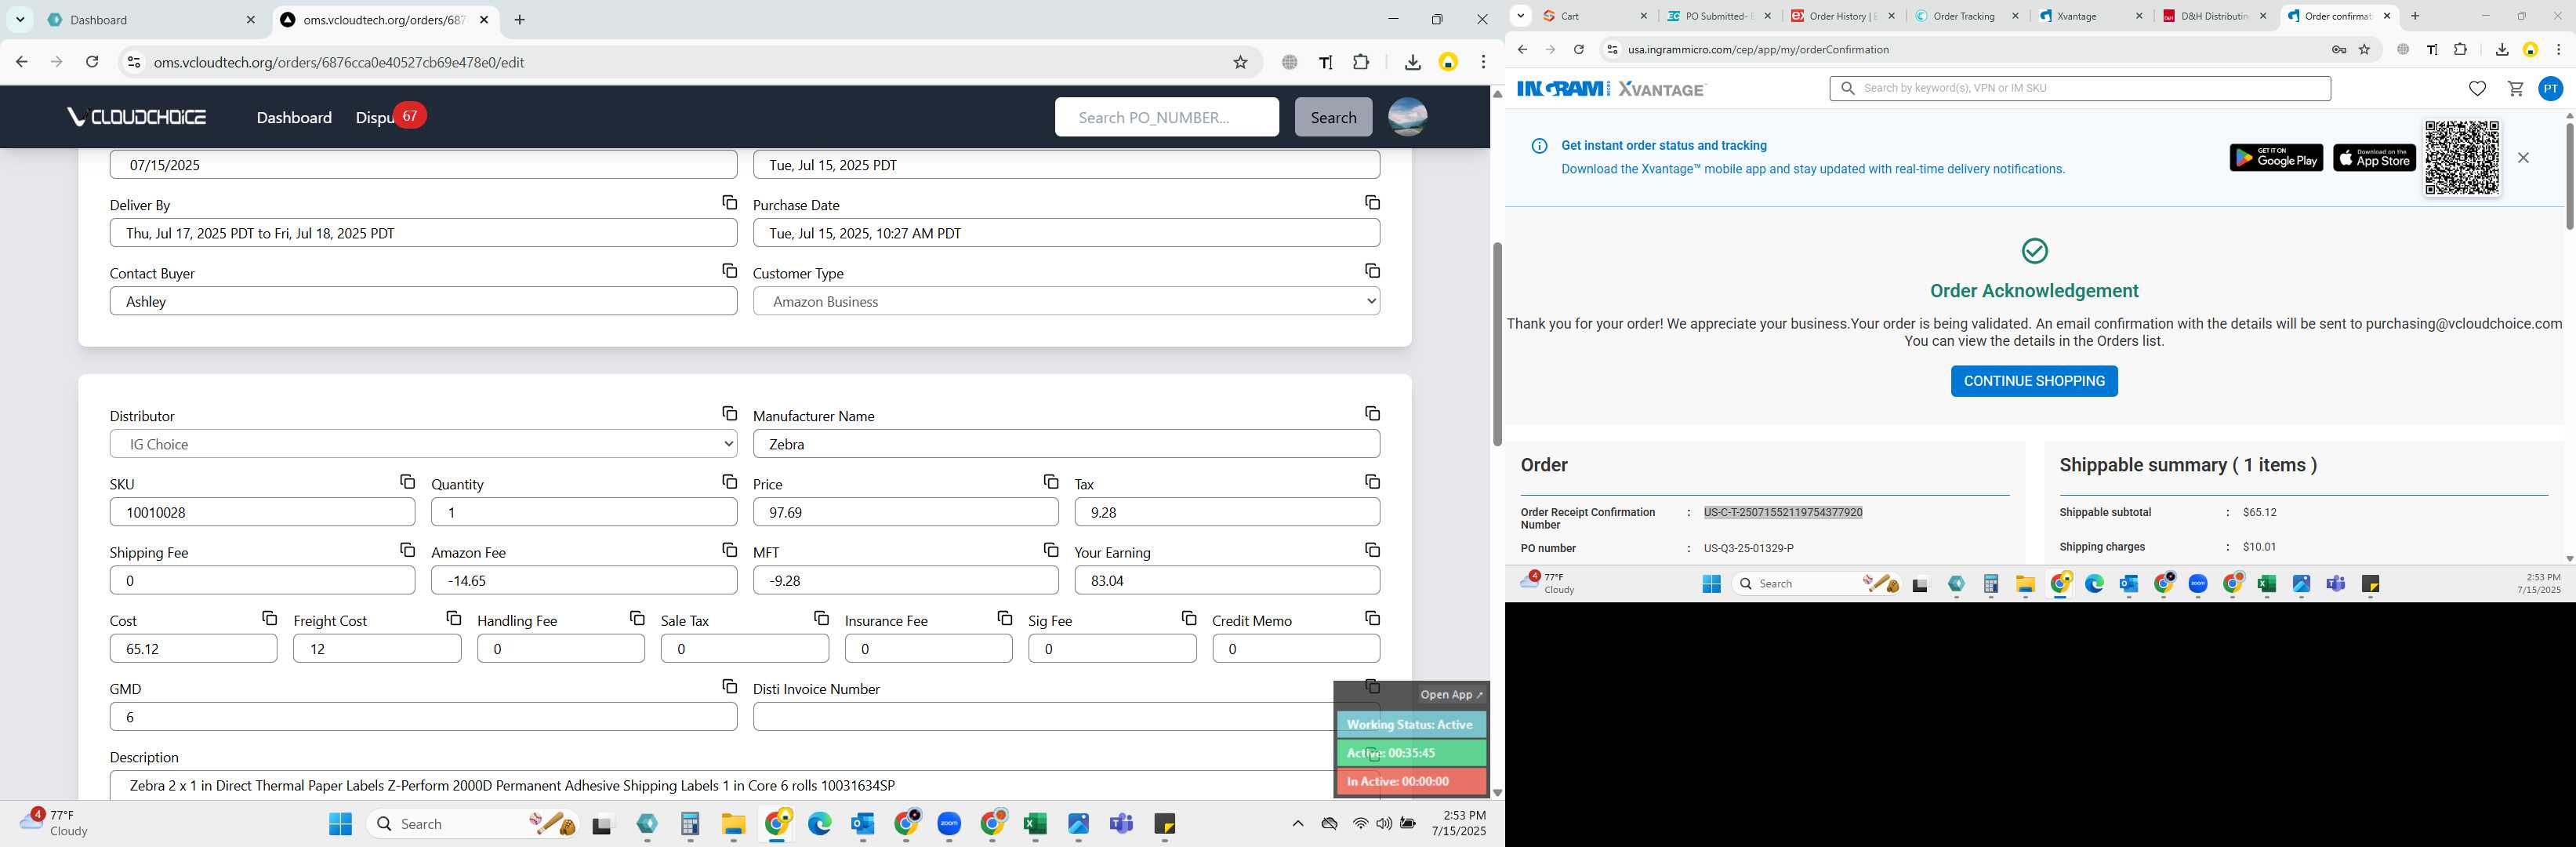Open tab search dropdown in the CloudChoice browser
Viewport: 2576px width, 847px height.
click(20, 19)
